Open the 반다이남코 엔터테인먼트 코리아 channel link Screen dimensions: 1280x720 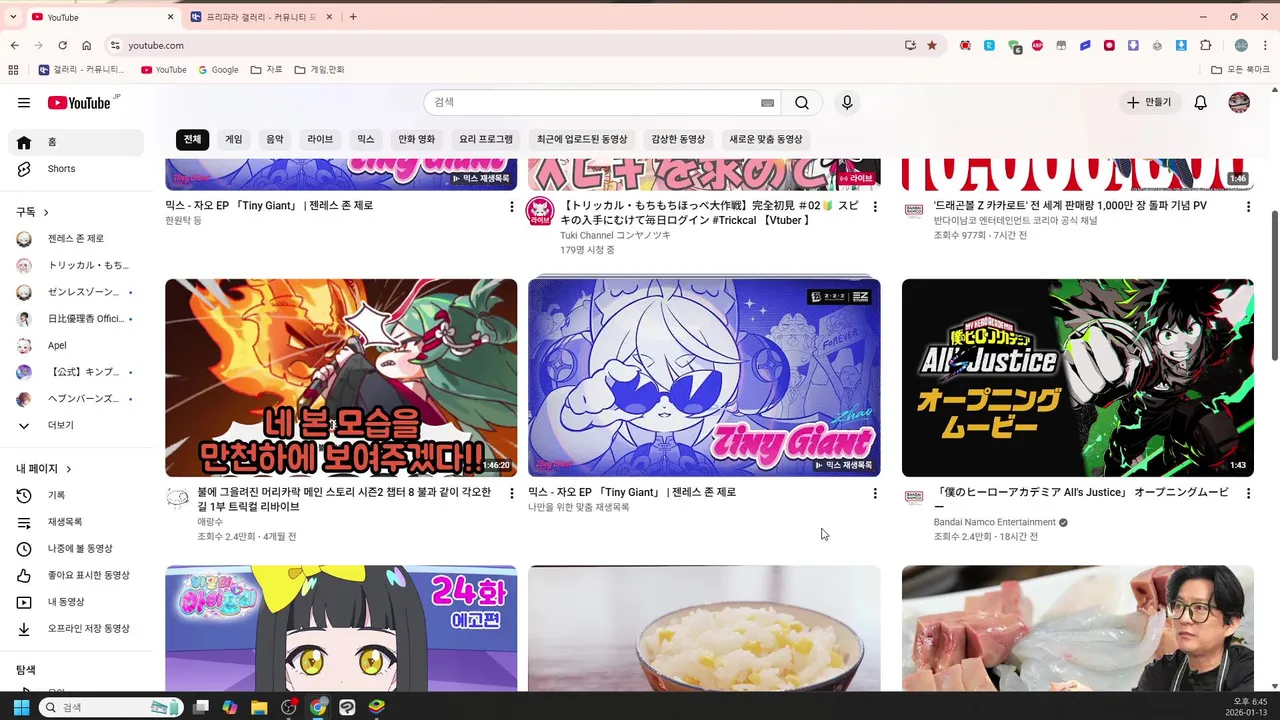click(x=1016, y=220)
